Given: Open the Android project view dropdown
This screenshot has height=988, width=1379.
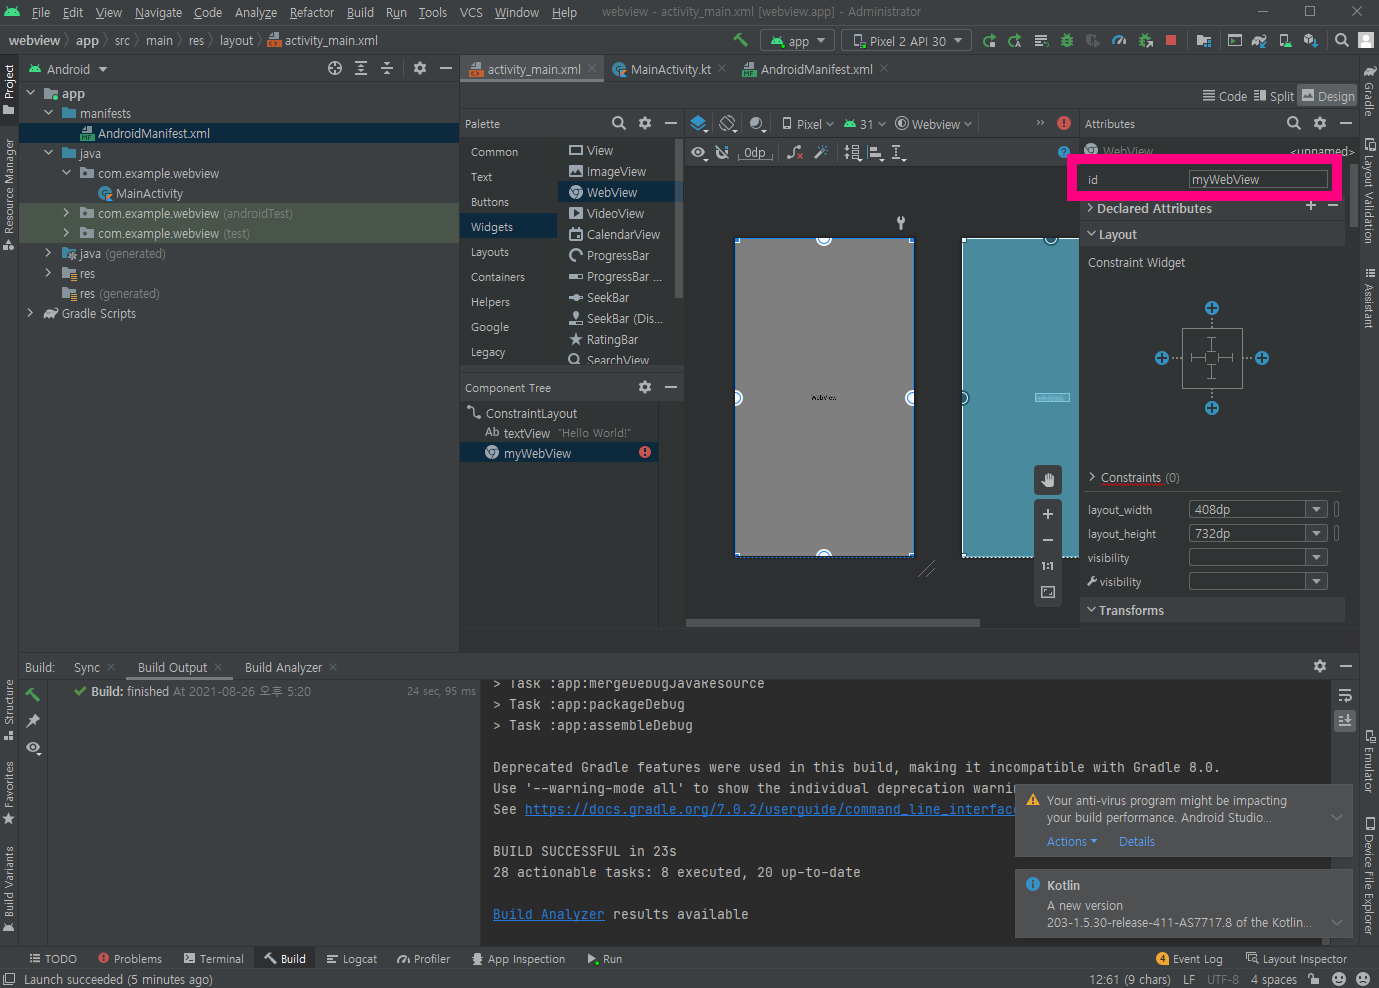Looking at the screenshot, I should click(x=68, y=69).
